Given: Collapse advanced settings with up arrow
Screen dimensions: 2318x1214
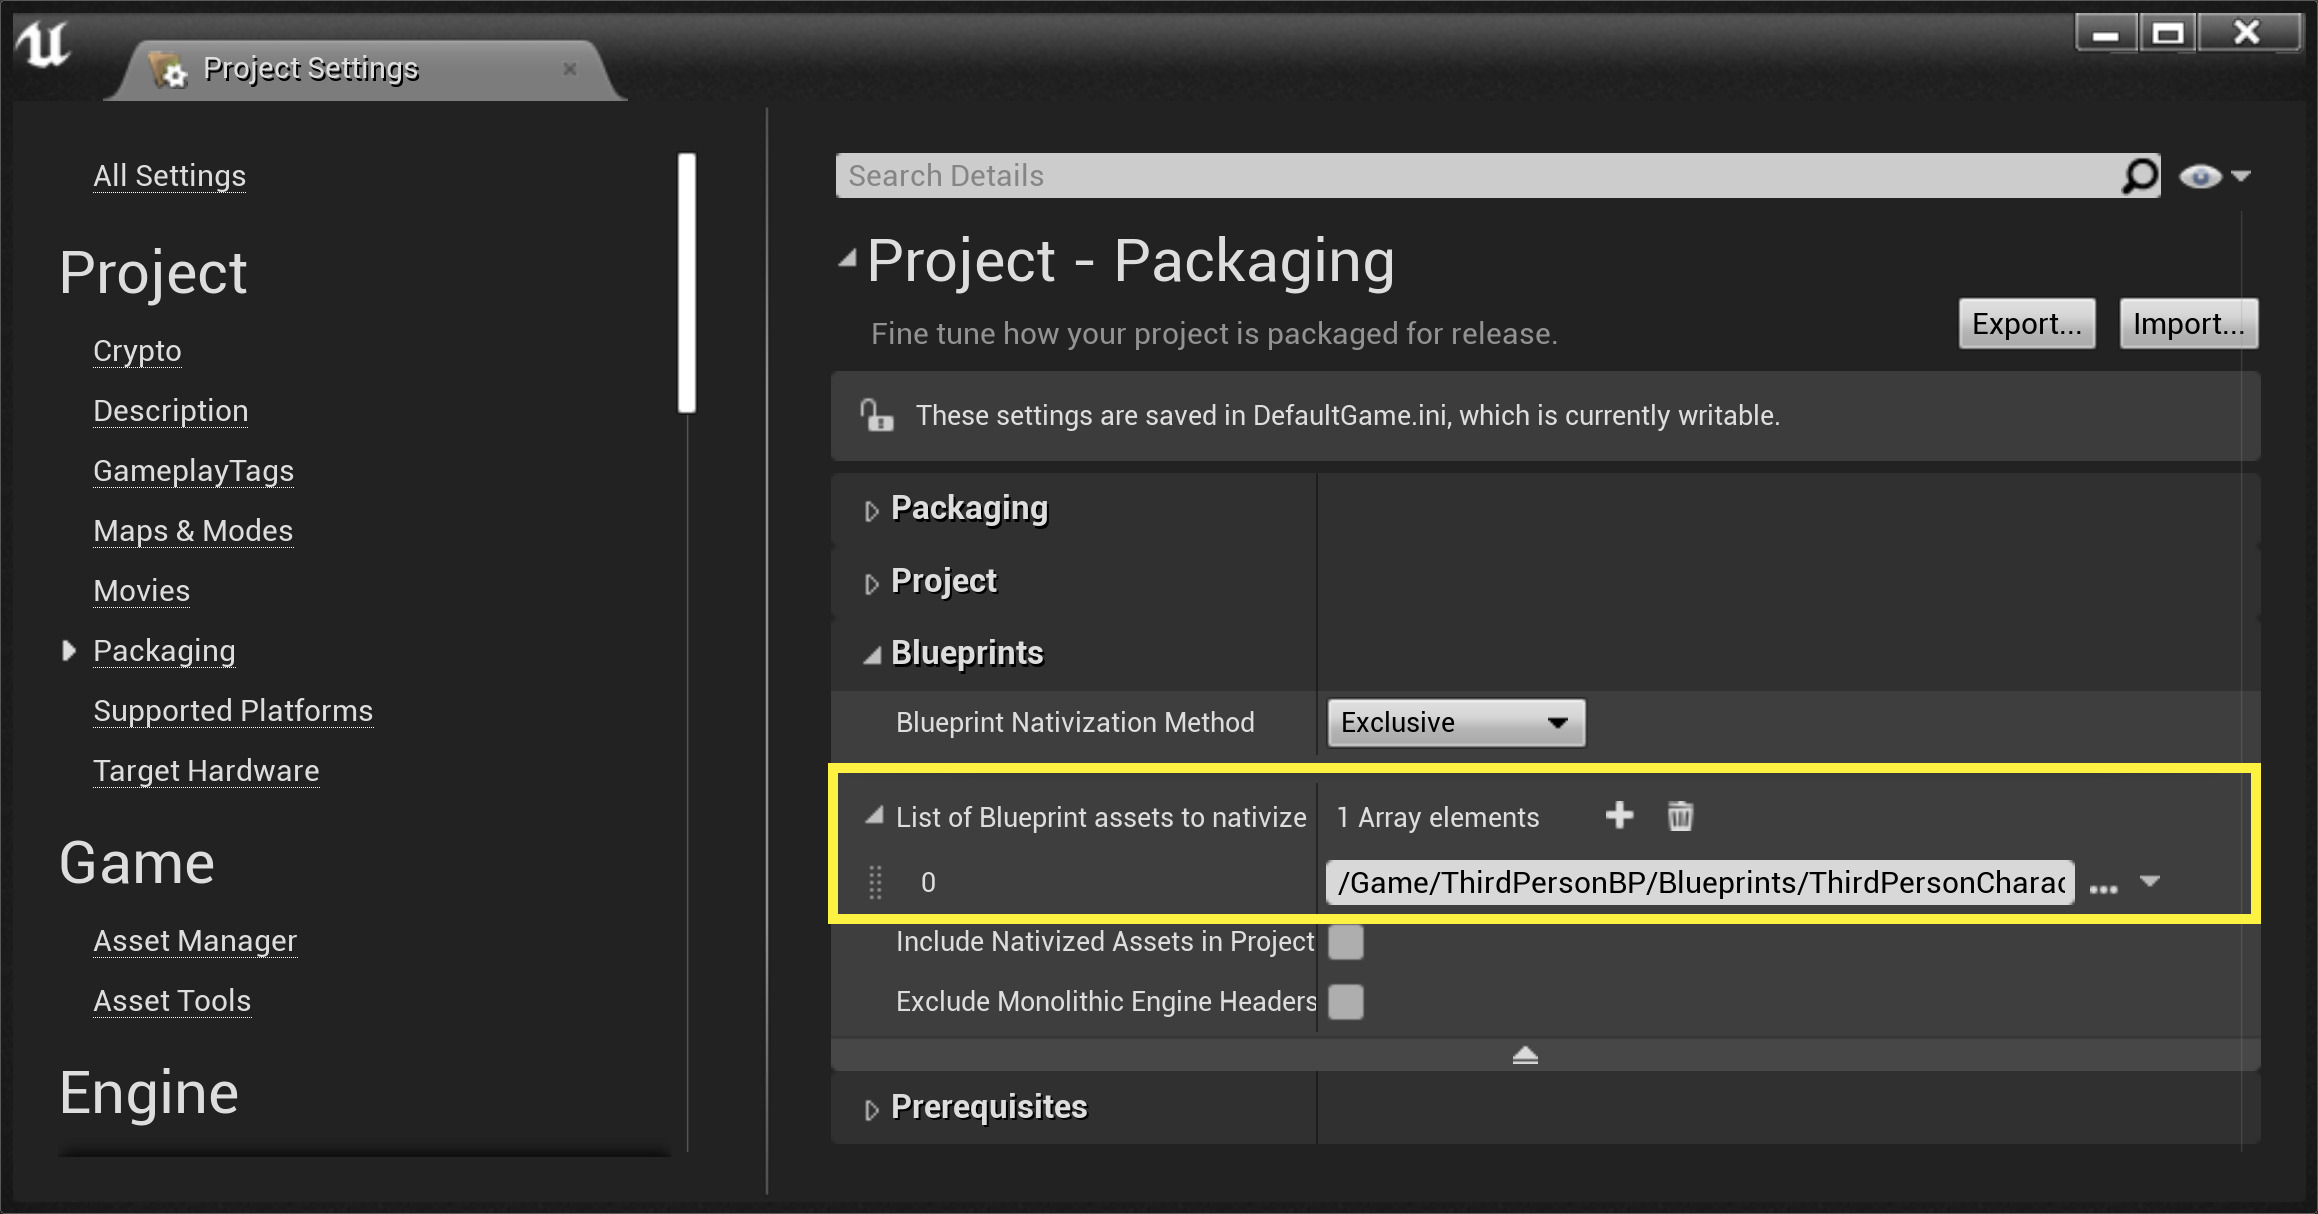Looking at the screenshot, I should coord(1525,1055).
